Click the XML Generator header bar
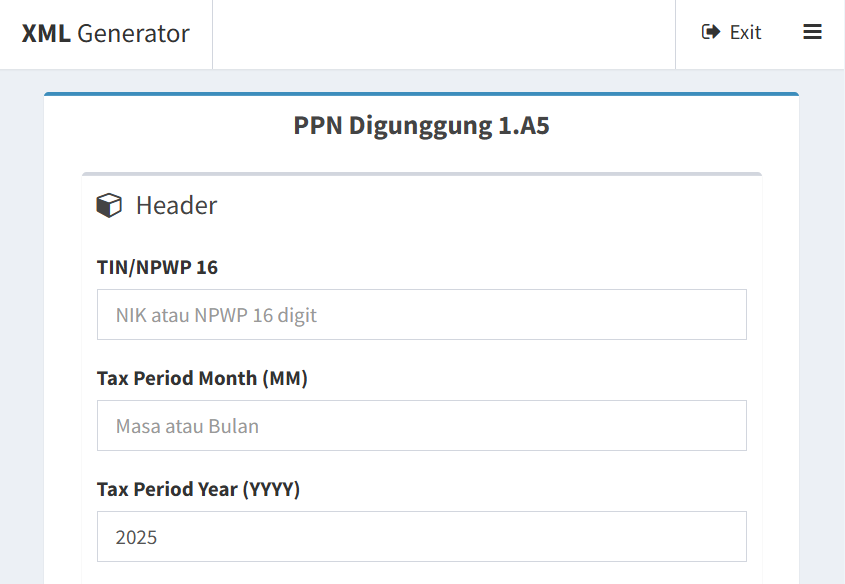 (105, 33)
